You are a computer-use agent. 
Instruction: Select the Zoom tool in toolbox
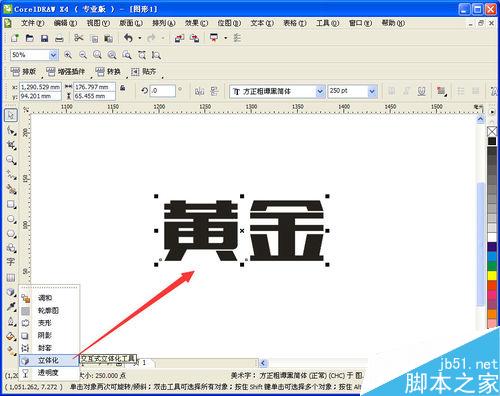(11, 160)
